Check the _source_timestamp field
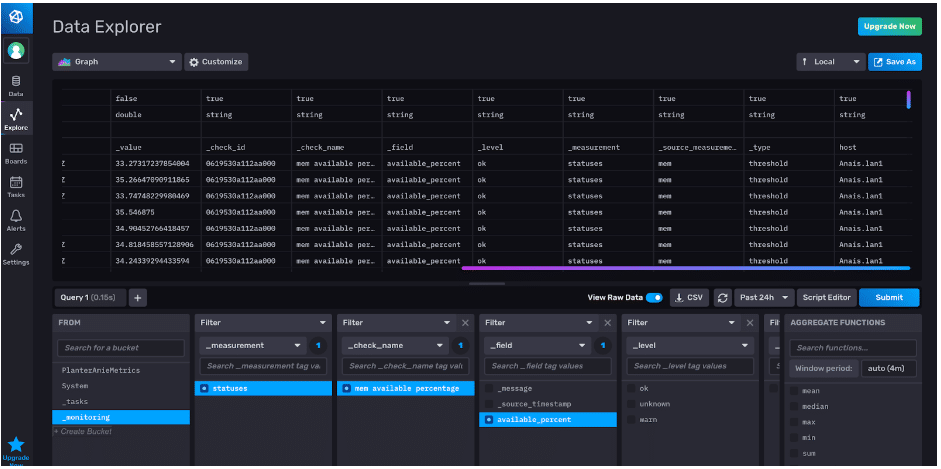The height and width of the screenshot is (469, 941). pos(490,404)
